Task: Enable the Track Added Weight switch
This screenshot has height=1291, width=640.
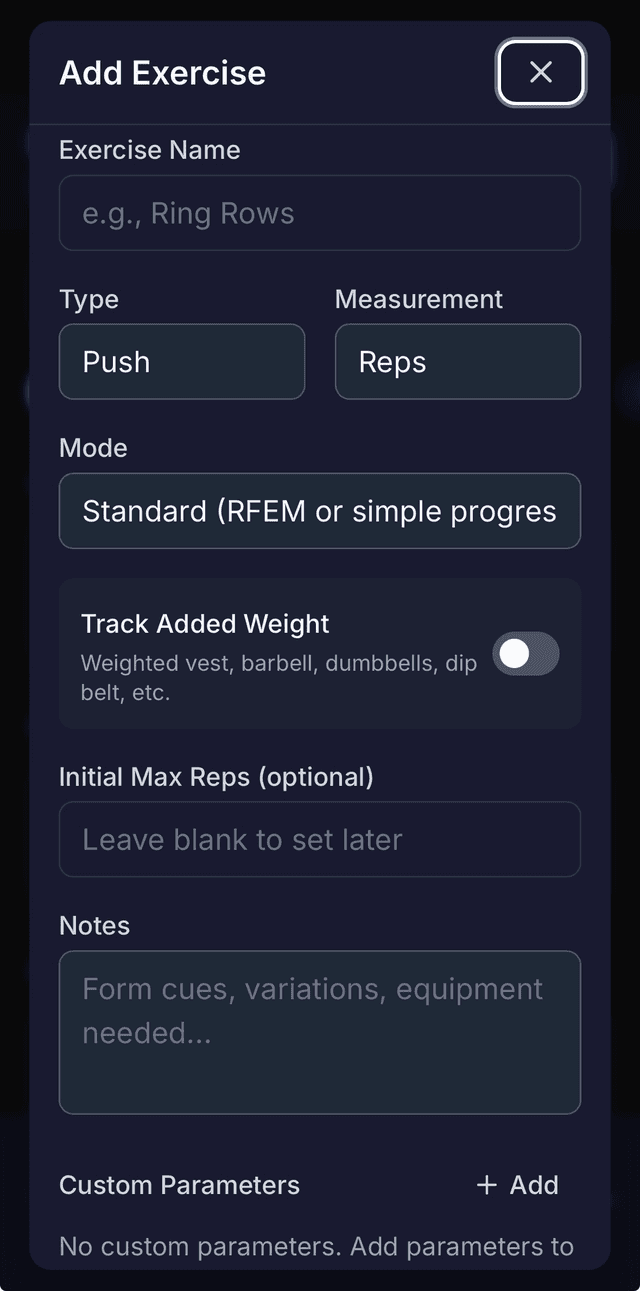Action: 525,654
